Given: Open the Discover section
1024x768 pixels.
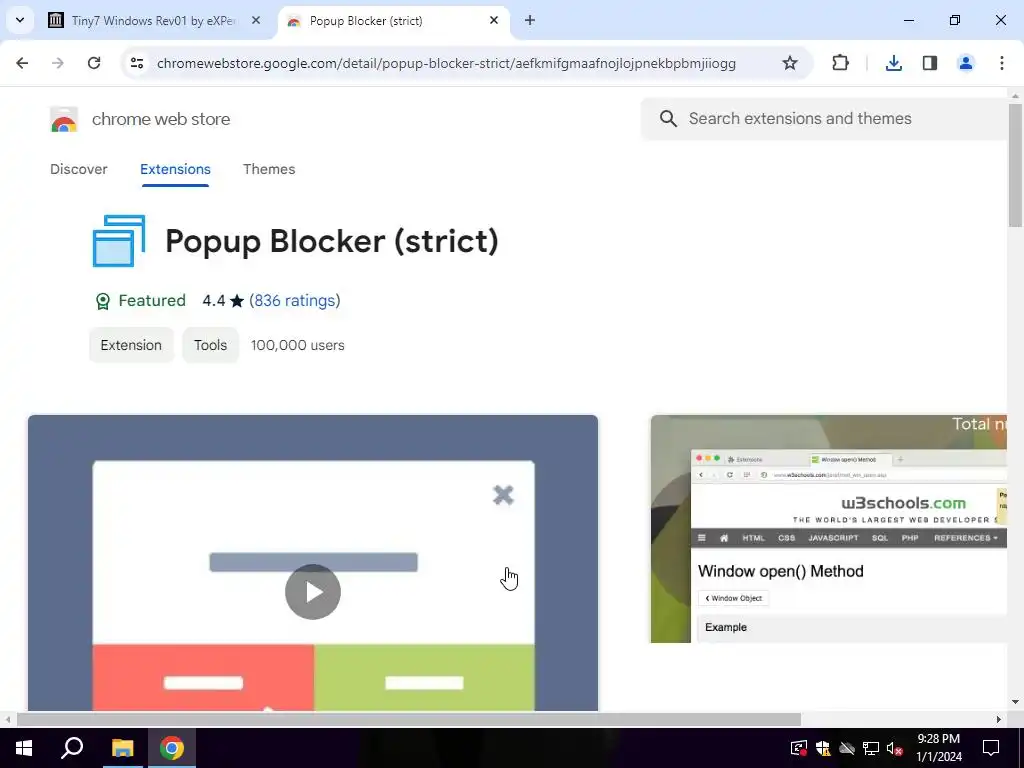Looking at the screenshot, I should (x=78, y=169).
